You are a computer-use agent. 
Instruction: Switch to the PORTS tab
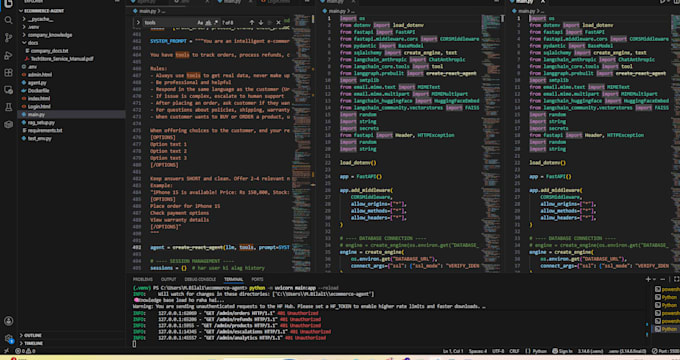point(257,279)
